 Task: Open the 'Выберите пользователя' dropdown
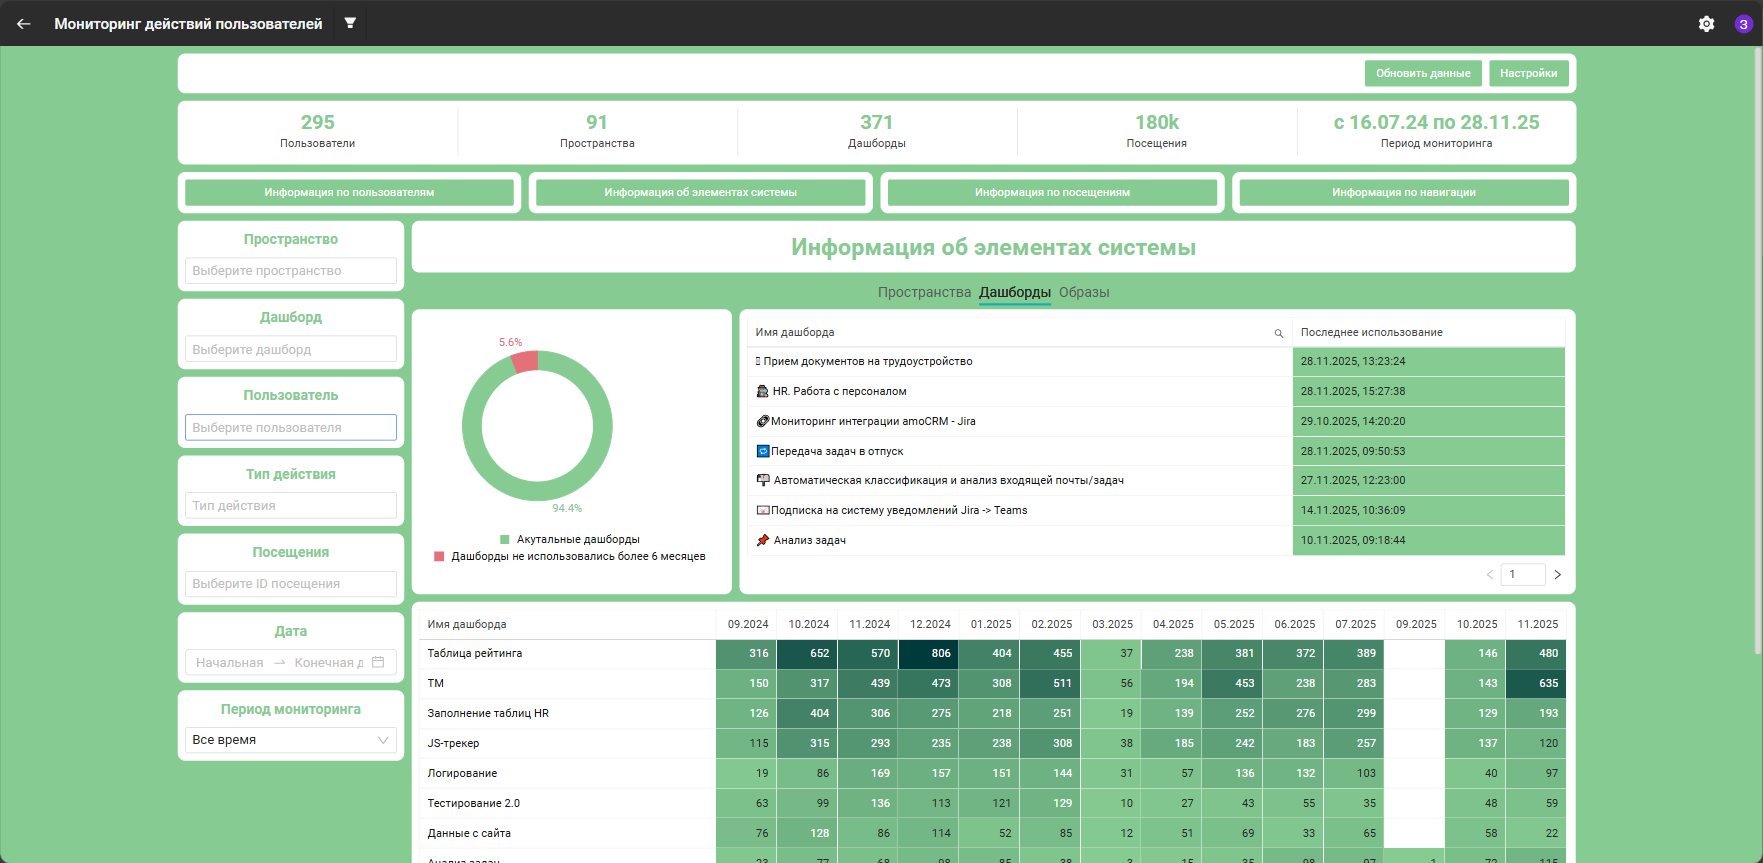pyautogui.click(x=291, y=427)
